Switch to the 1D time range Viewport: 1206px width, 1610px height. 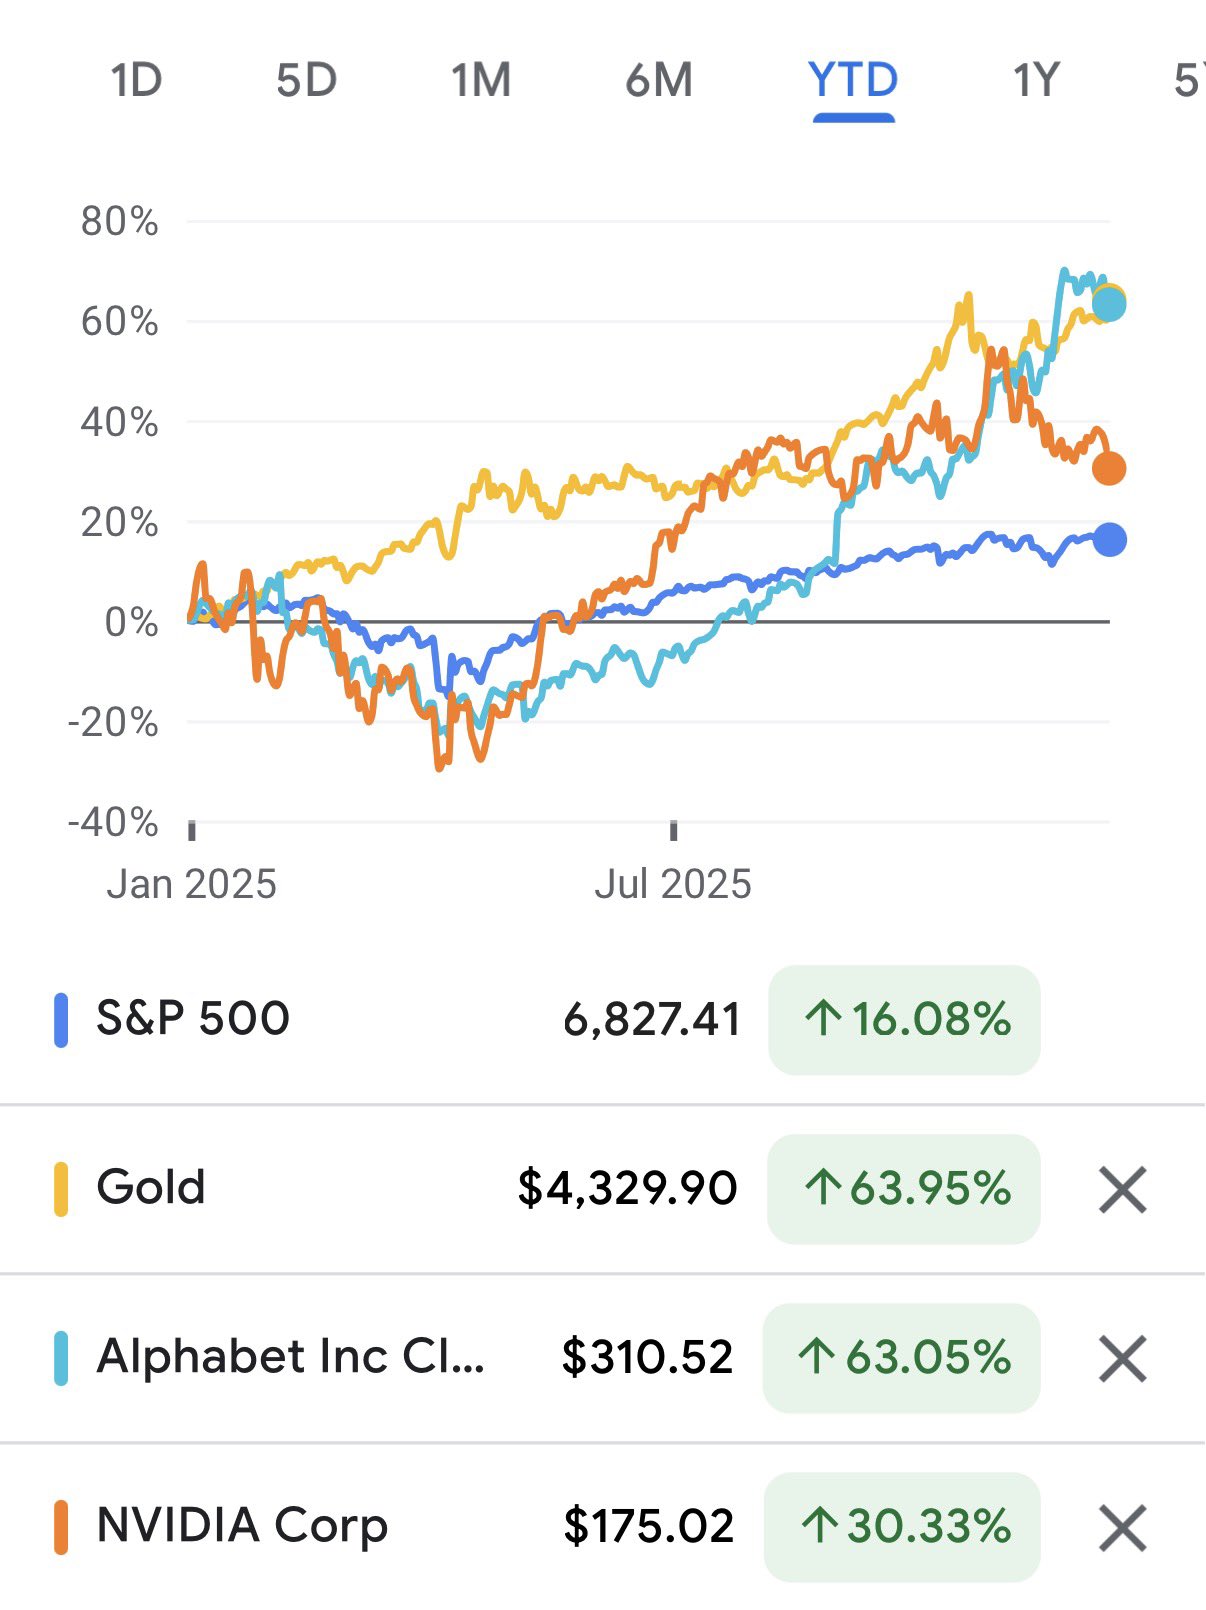click(136, 80)
